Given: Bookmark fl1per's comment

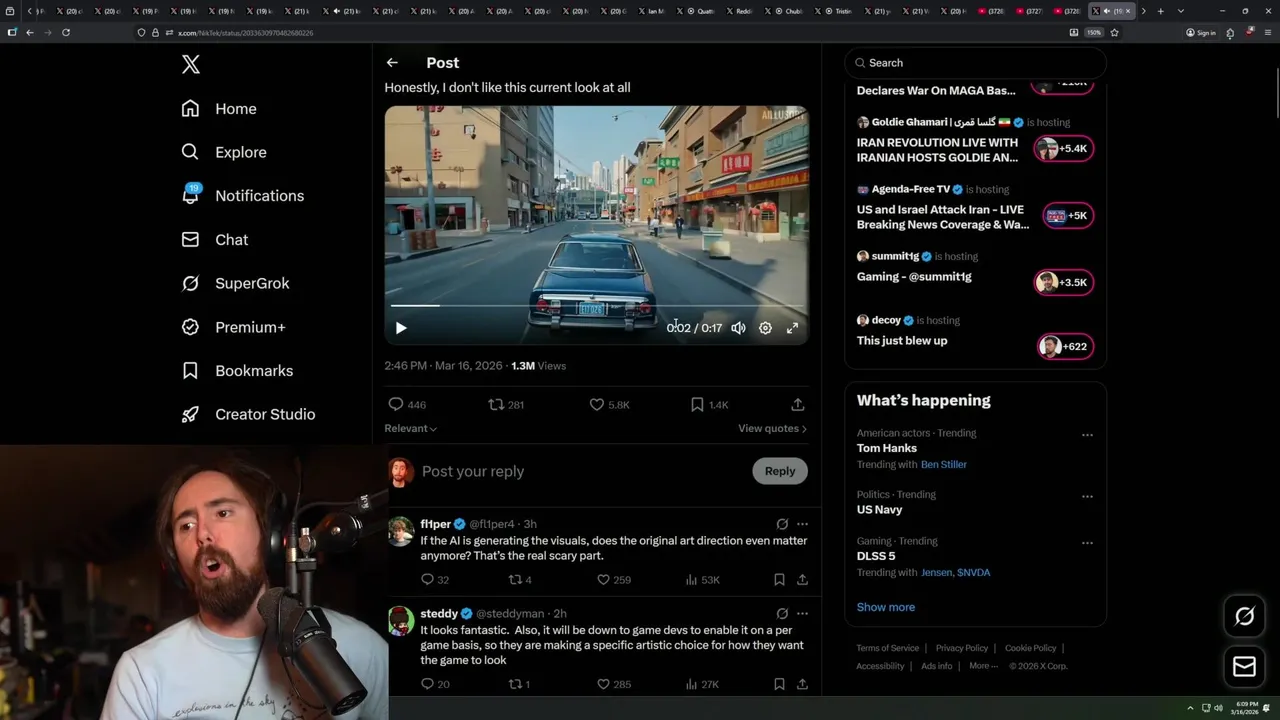Looking at the screenshot, I should (x=779, y=580).
